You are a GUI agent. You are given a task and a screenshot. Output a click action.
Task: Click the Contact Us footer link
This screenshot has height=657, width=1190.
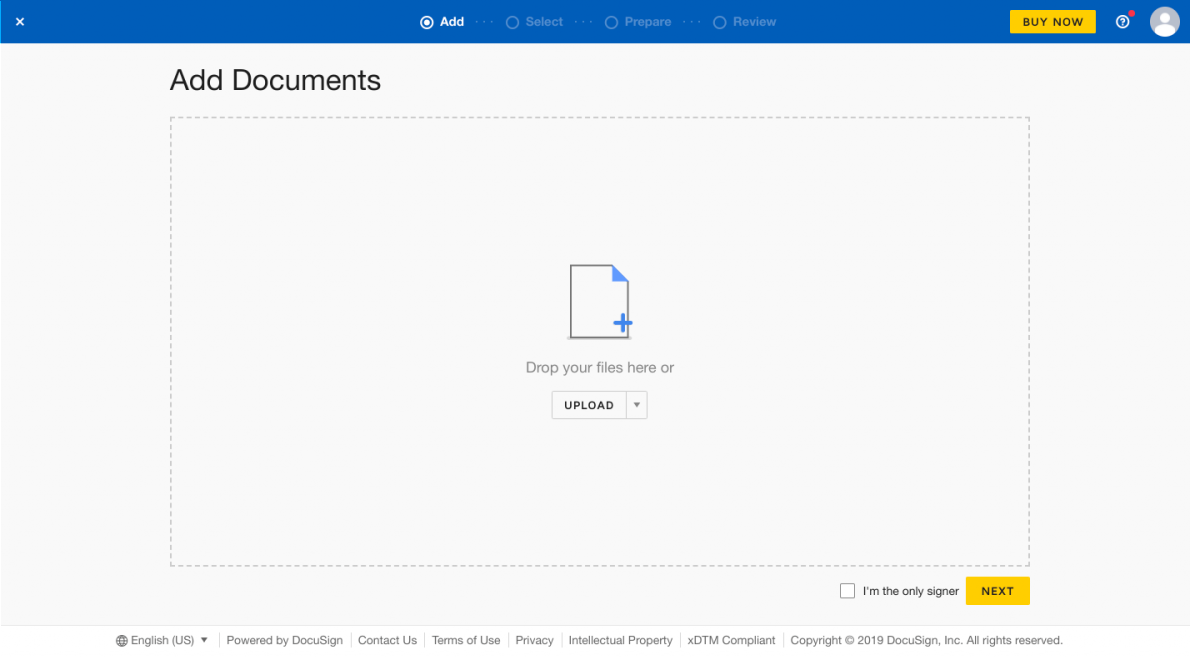click(387, 640)
